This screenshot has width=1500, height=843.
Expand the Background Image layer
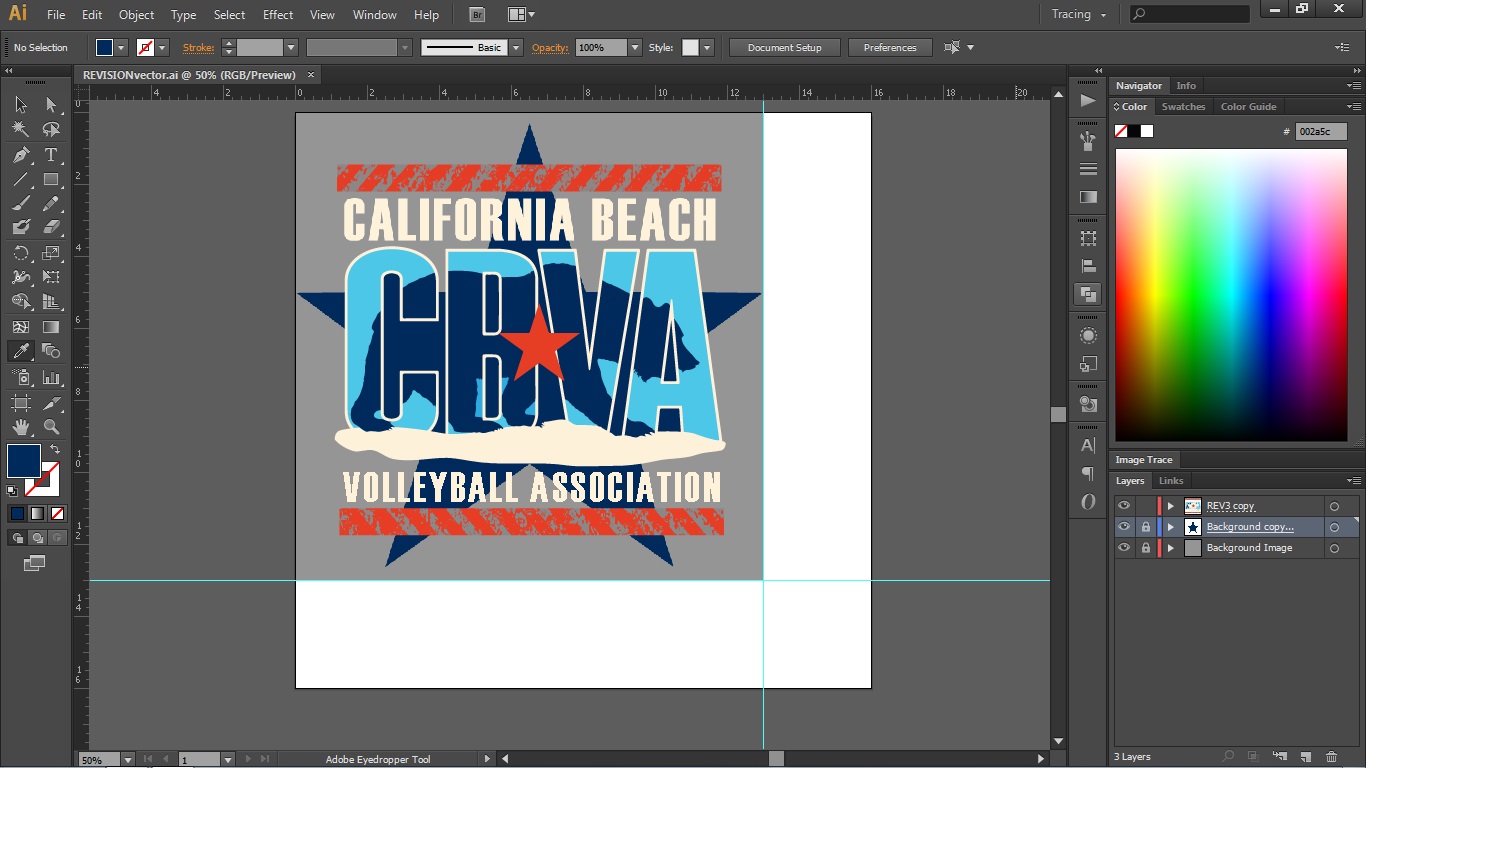click(x=1171, y=548)
